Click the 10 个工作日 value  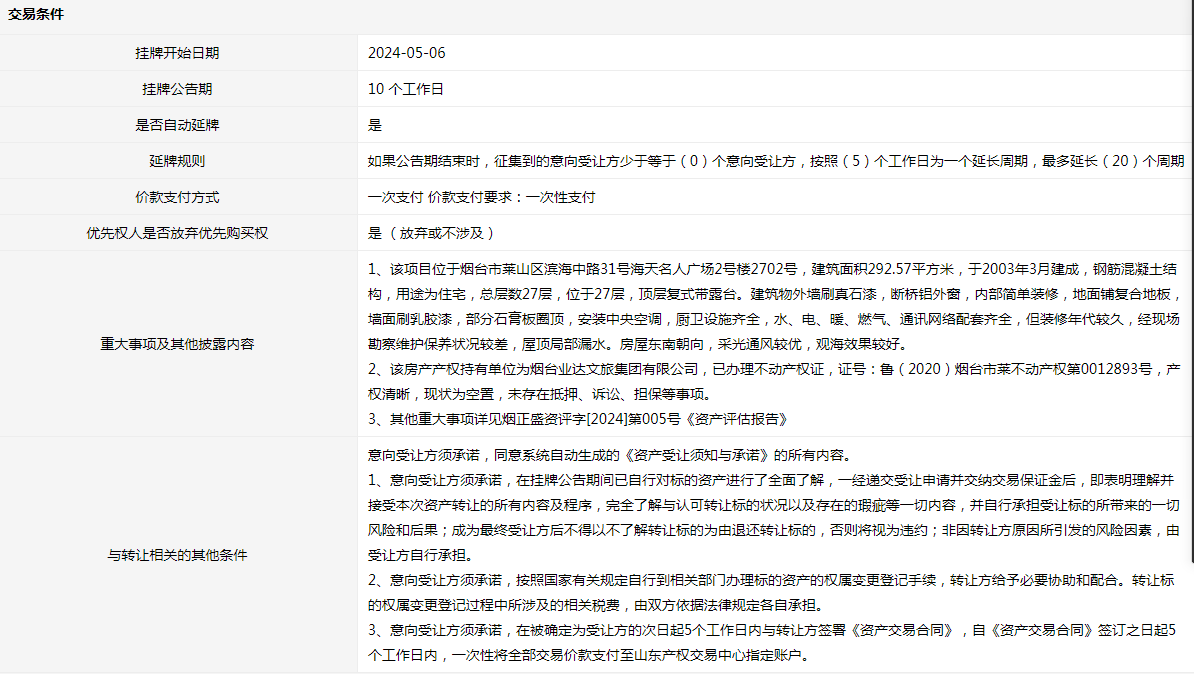click(405, 89)
